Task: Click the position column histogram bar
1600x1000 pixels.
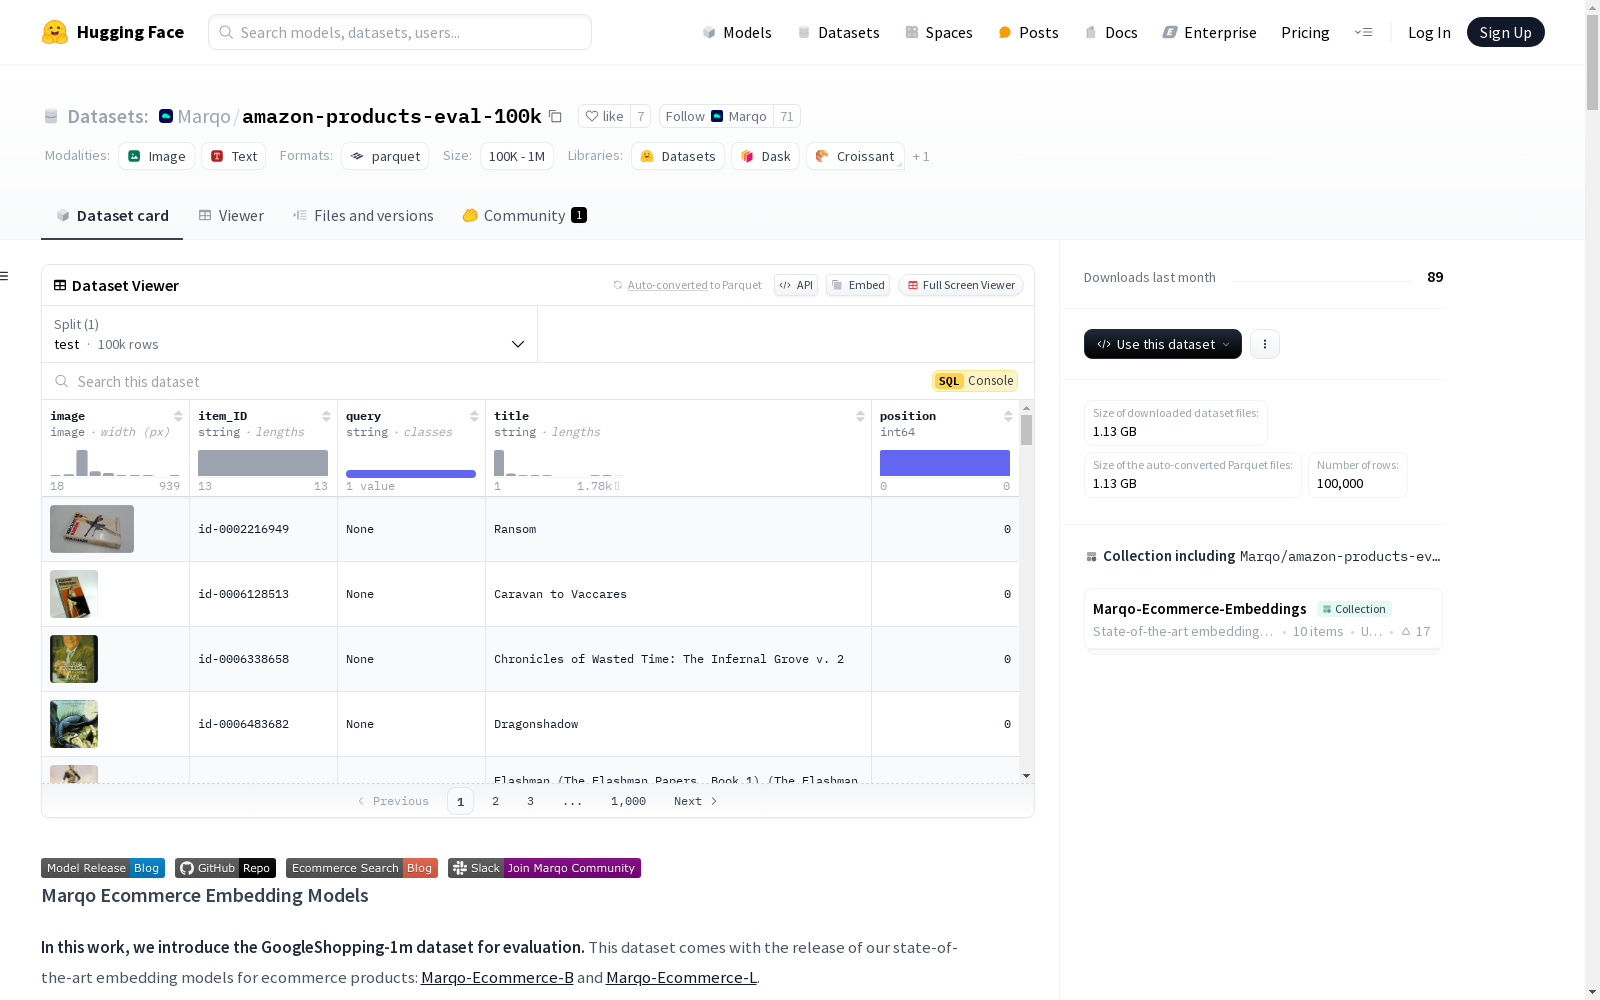Action: pos(945,463)
